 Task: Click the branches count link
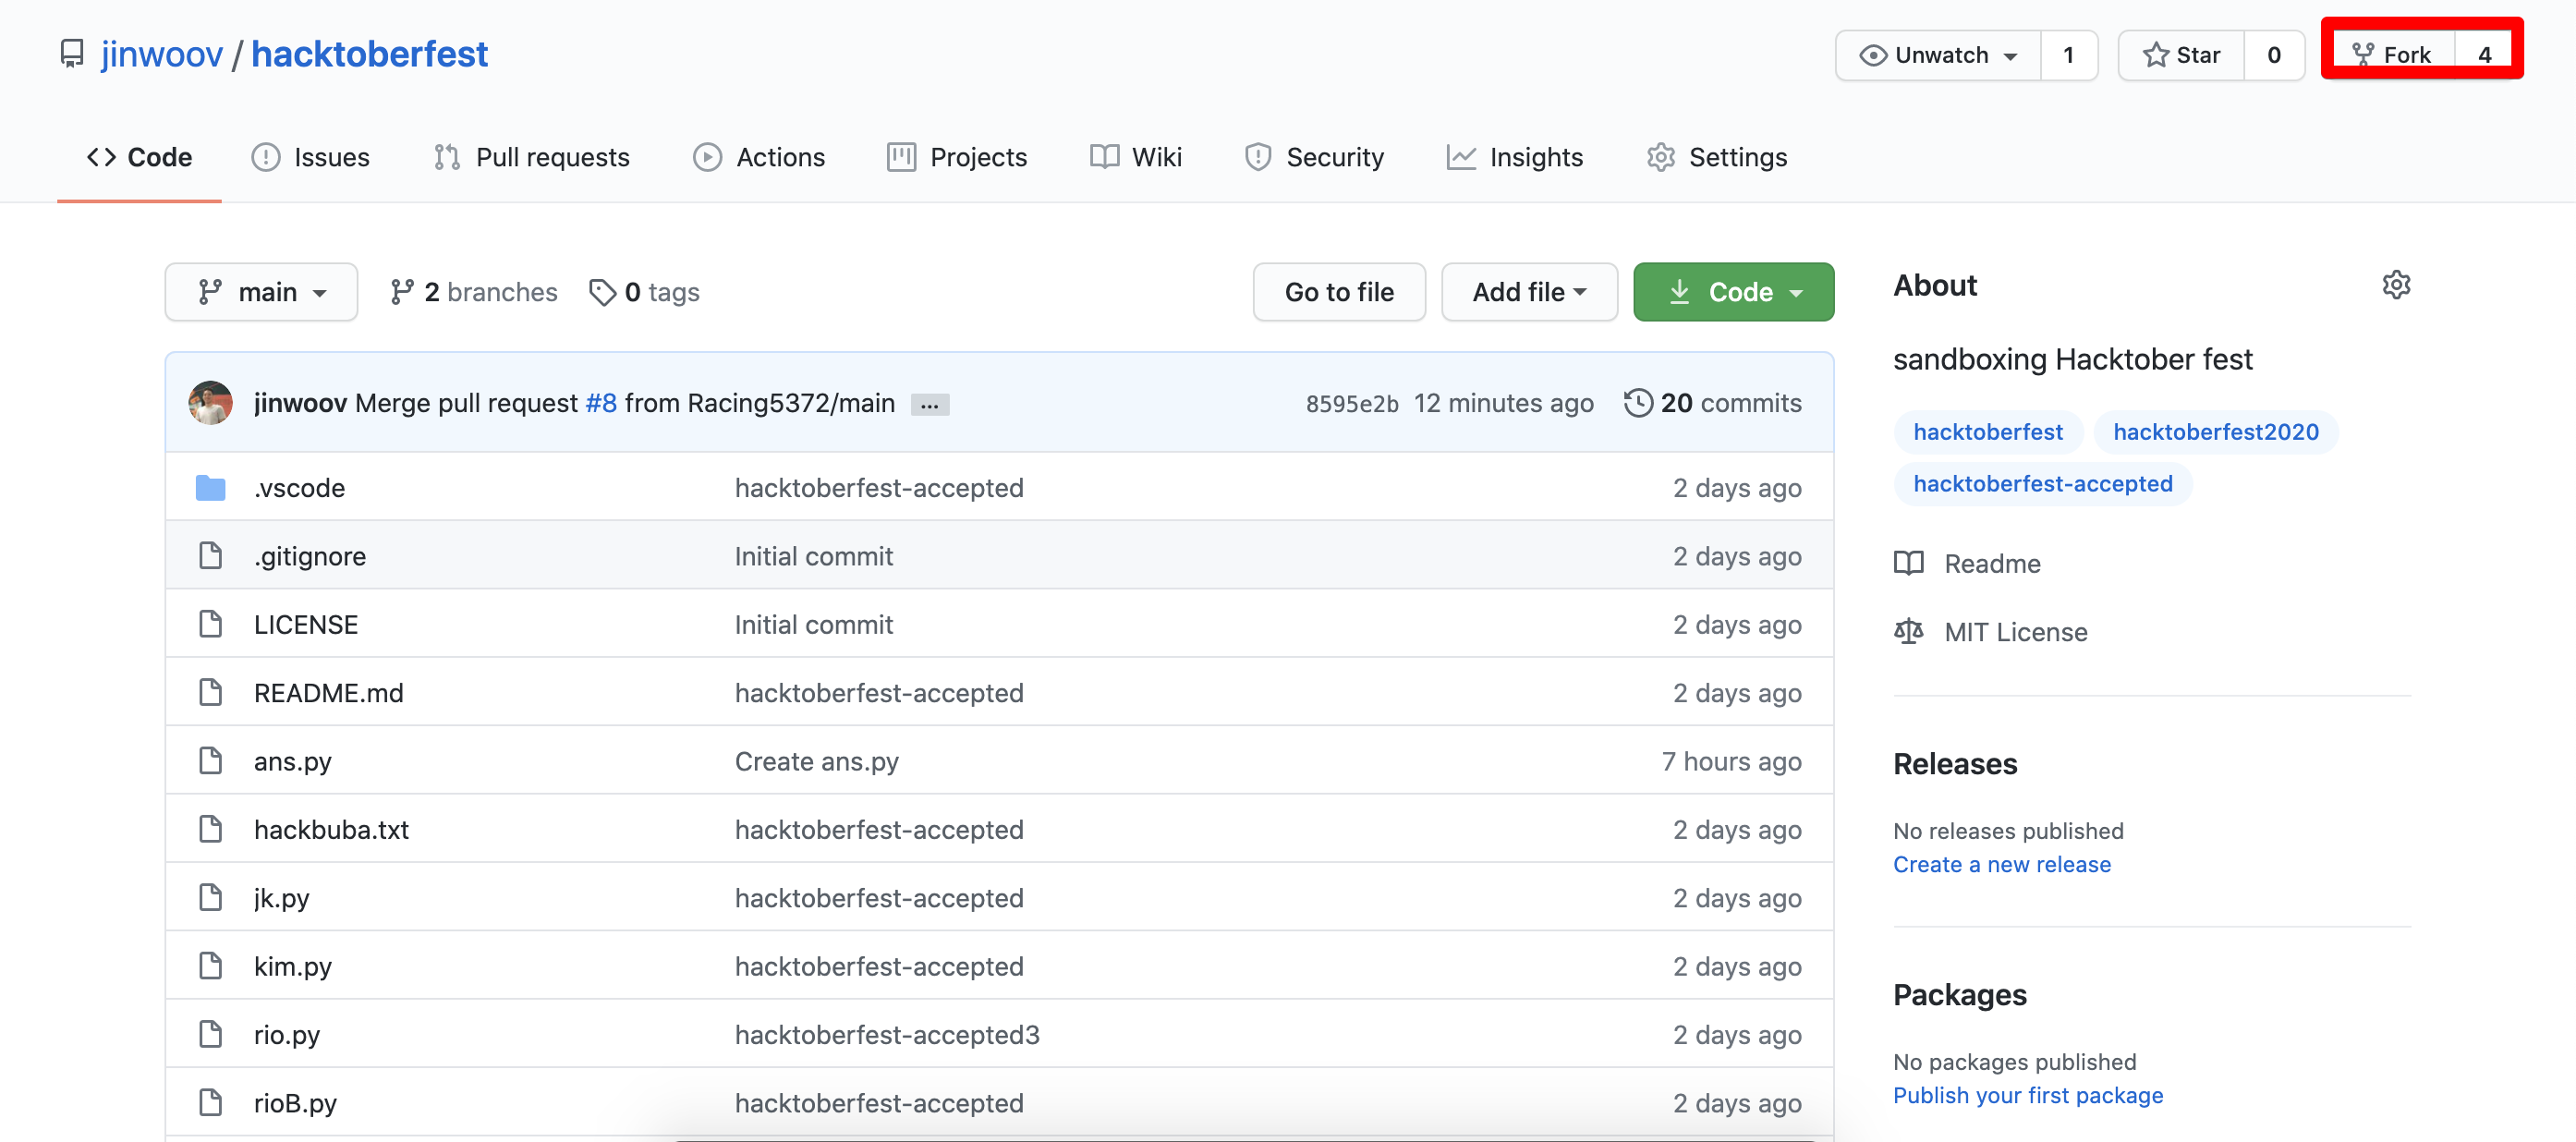pyautogui.click(x=473, y=292)
